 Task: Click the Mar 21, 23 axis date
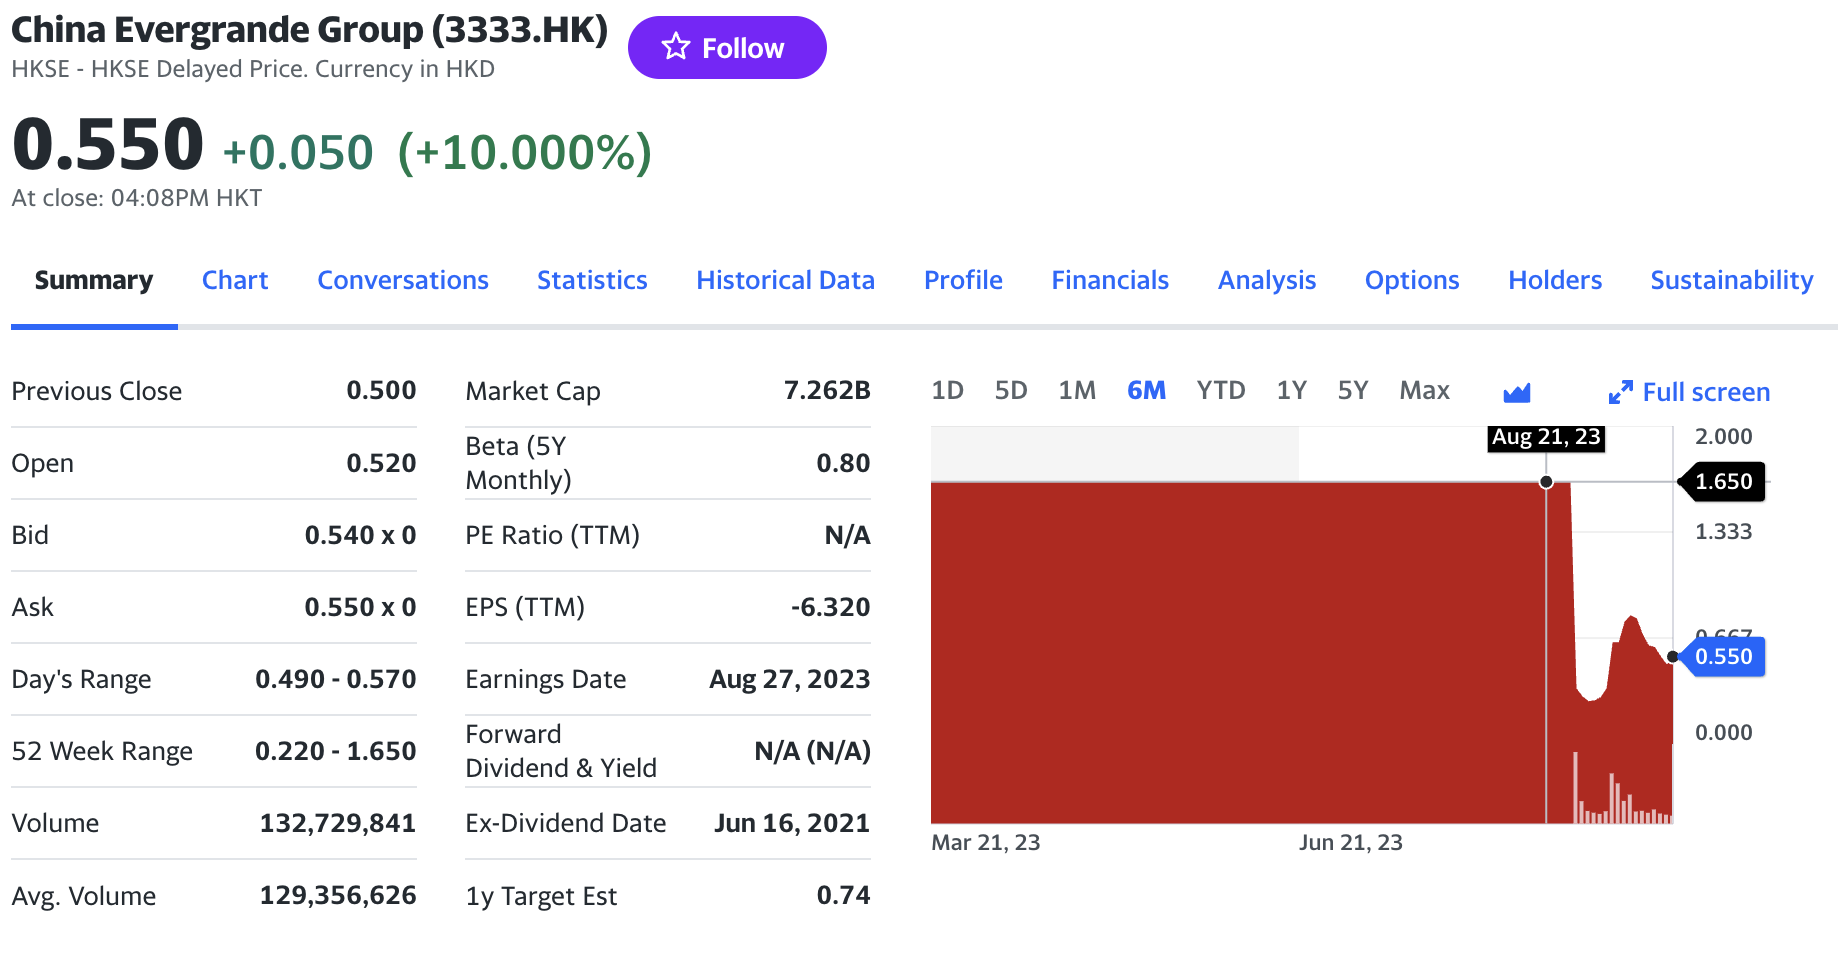[x=986, y=843]
